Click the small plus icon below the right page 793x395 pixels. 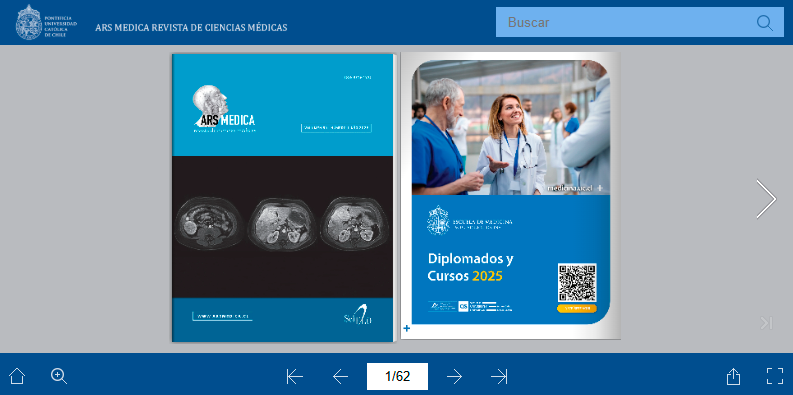coord(407,329)
